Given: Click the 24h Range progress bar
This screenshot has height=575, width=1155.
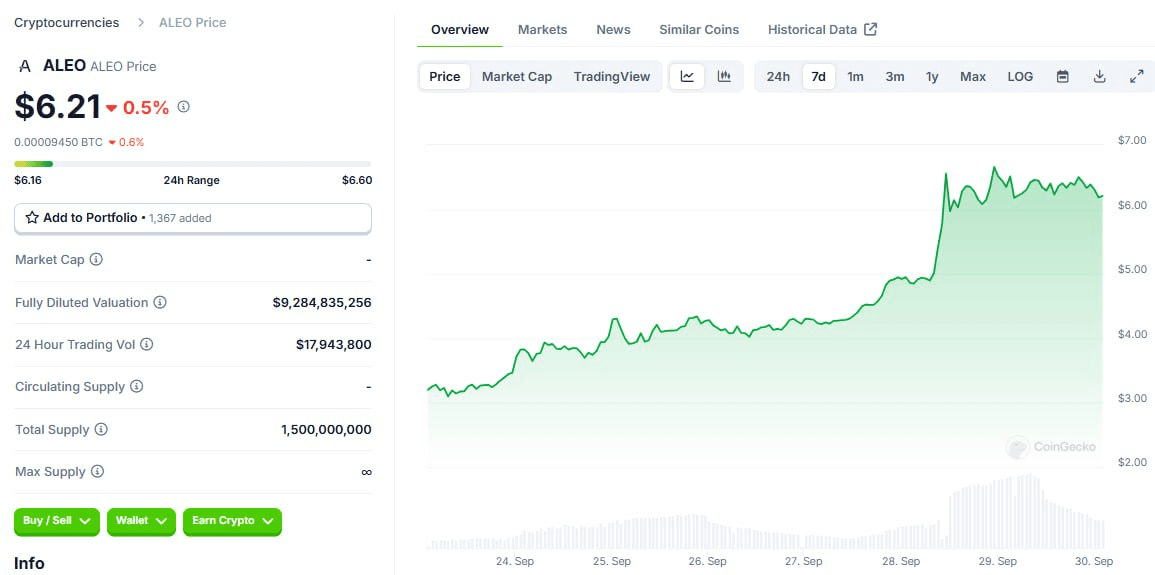Looking at the screenshot, I should 193,163.
